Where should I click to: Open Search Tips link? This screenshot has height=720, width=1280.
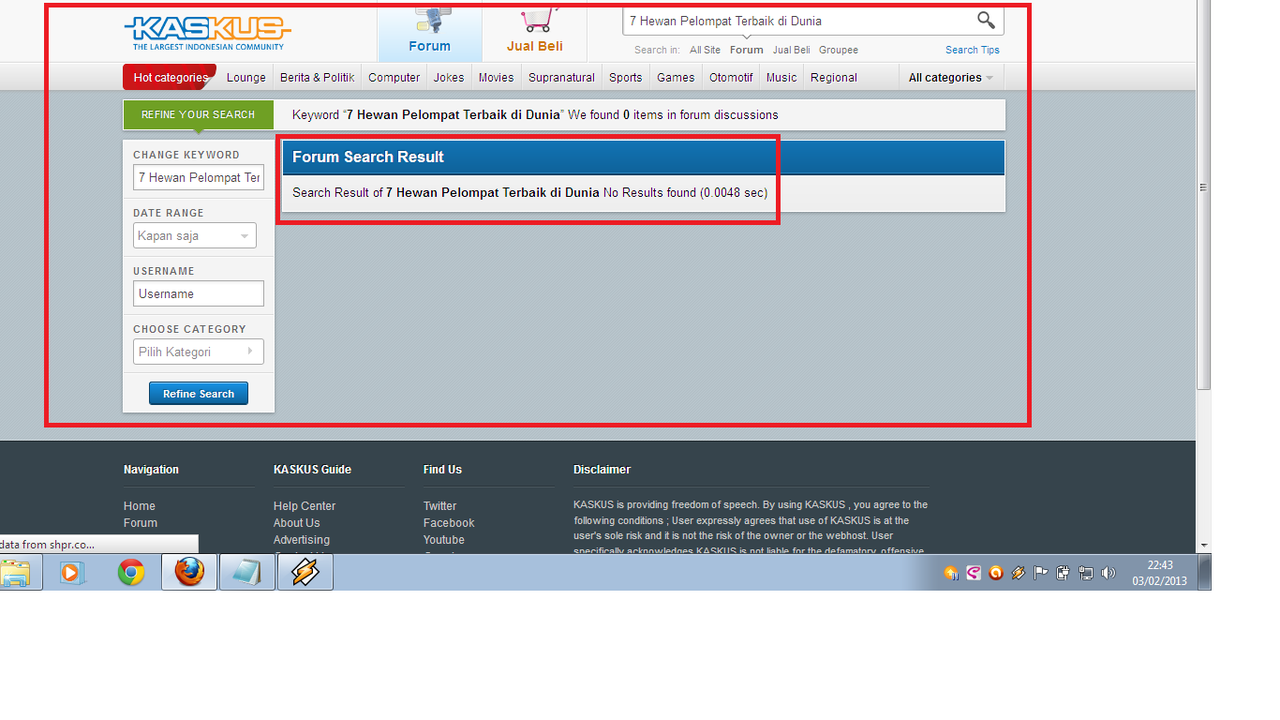coord(972,50)
